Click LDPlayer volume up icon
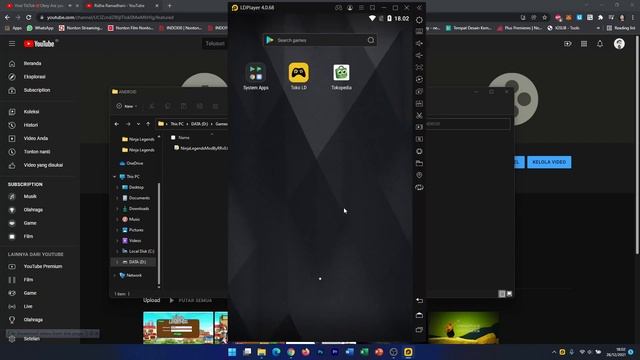Image resolution: width=640 pixels, height=360 pixels. click(x=419, y=43)
